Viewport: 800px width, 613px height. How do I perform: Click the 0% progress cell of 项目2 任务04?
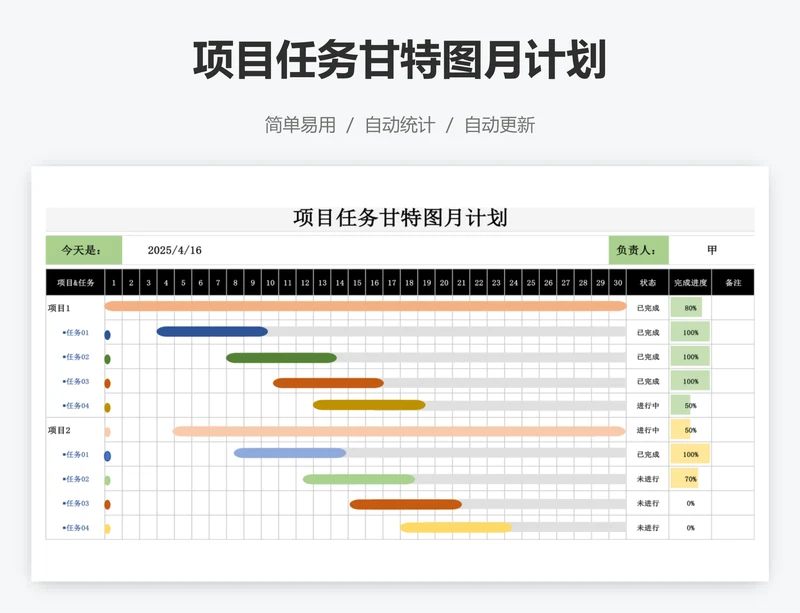(x=690, y=528)
